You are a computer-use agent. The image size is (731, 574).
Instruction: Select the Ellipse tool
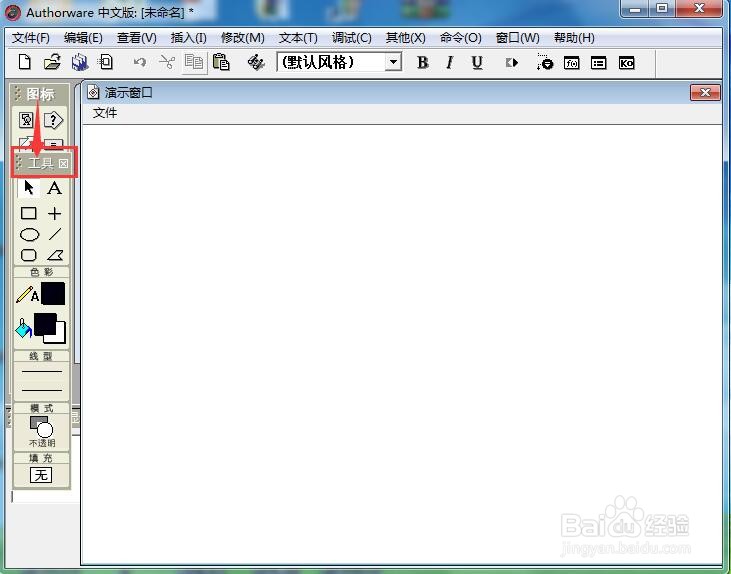29,235
